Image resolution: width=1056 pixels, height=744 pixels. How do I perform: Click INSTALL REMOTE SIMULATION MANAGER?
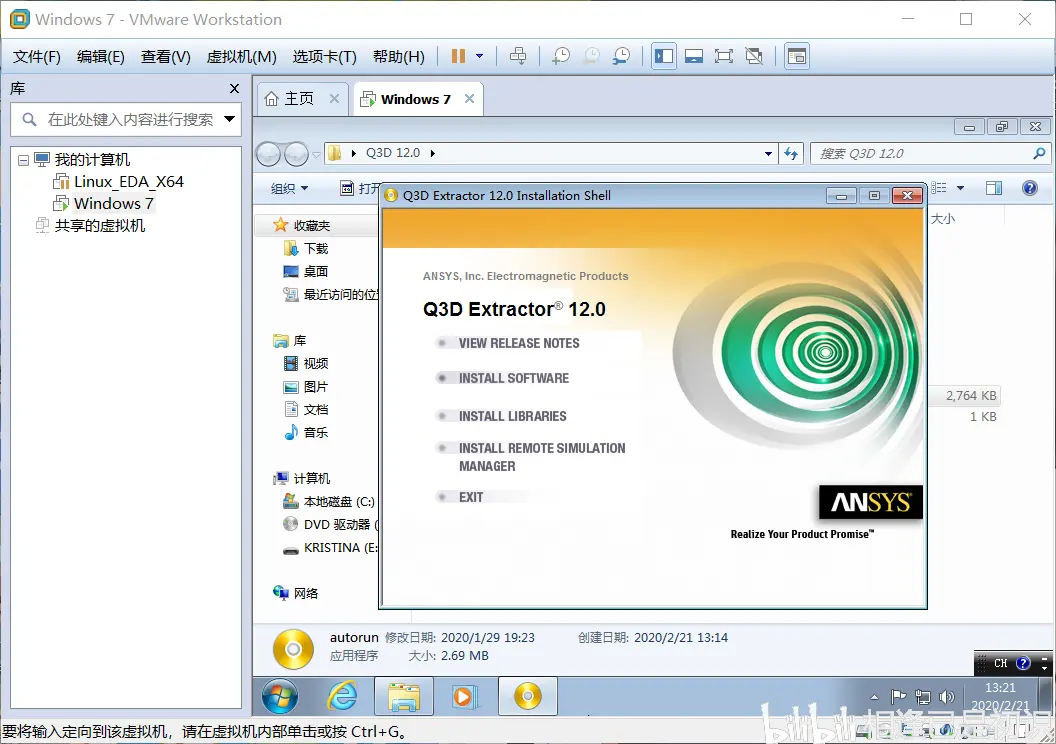coord(542,457)
